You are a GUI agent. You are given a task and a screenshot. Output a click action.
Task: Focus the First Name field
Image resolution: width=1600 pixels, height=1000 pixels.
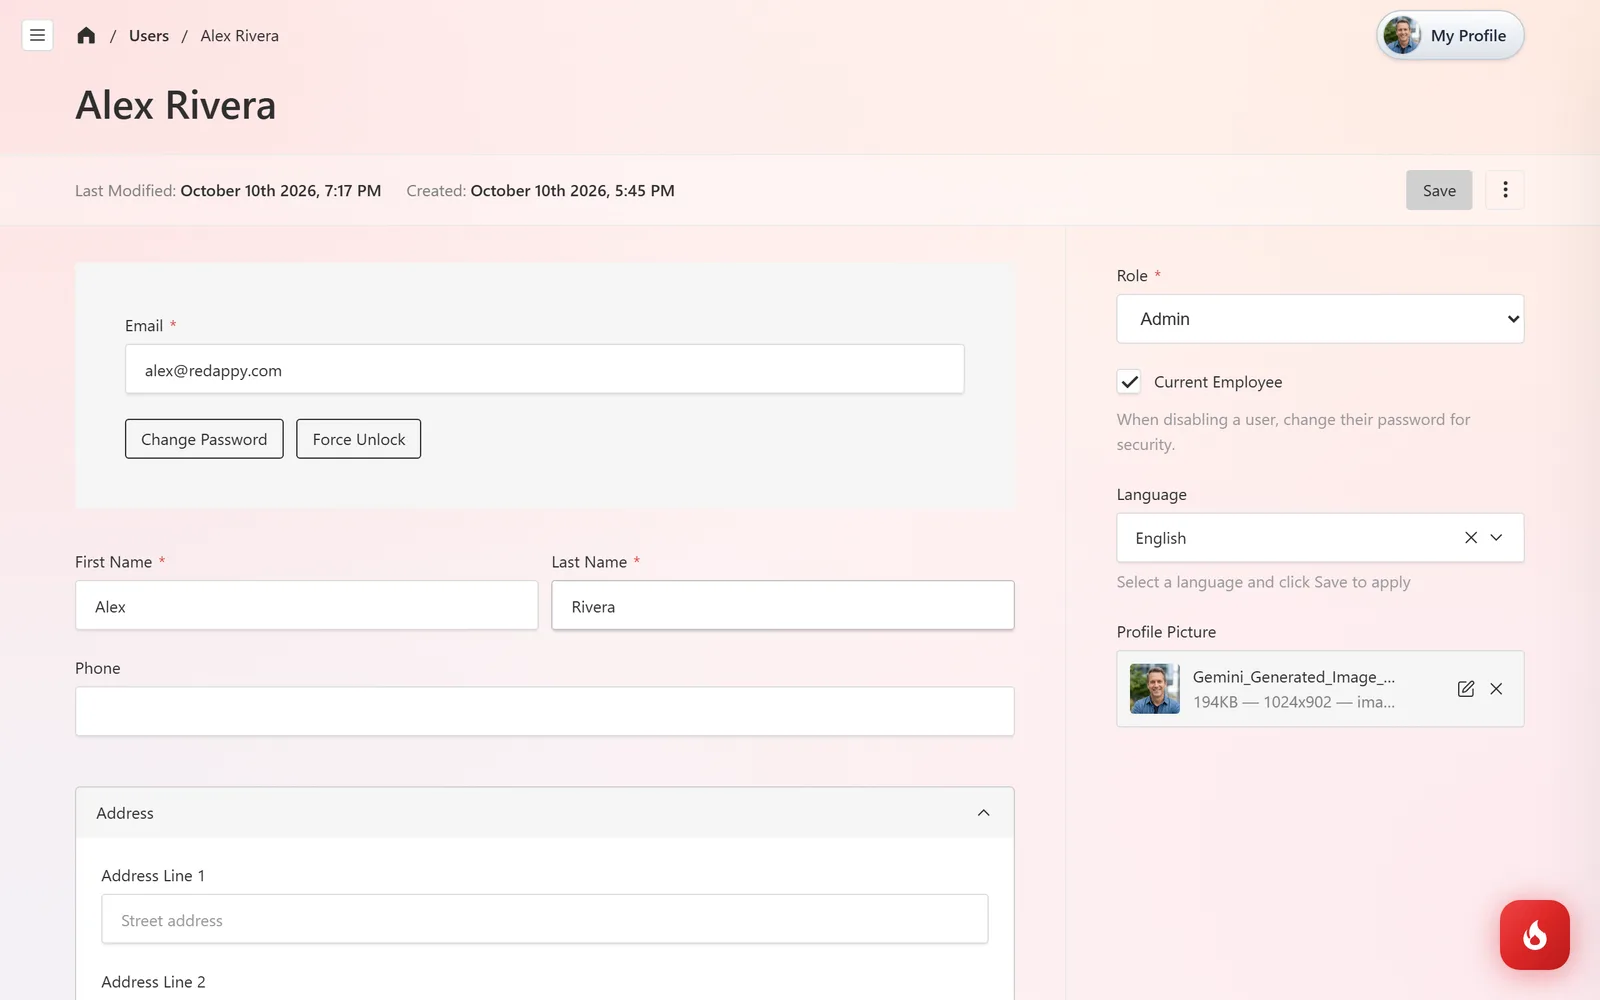tap(307, 606)
